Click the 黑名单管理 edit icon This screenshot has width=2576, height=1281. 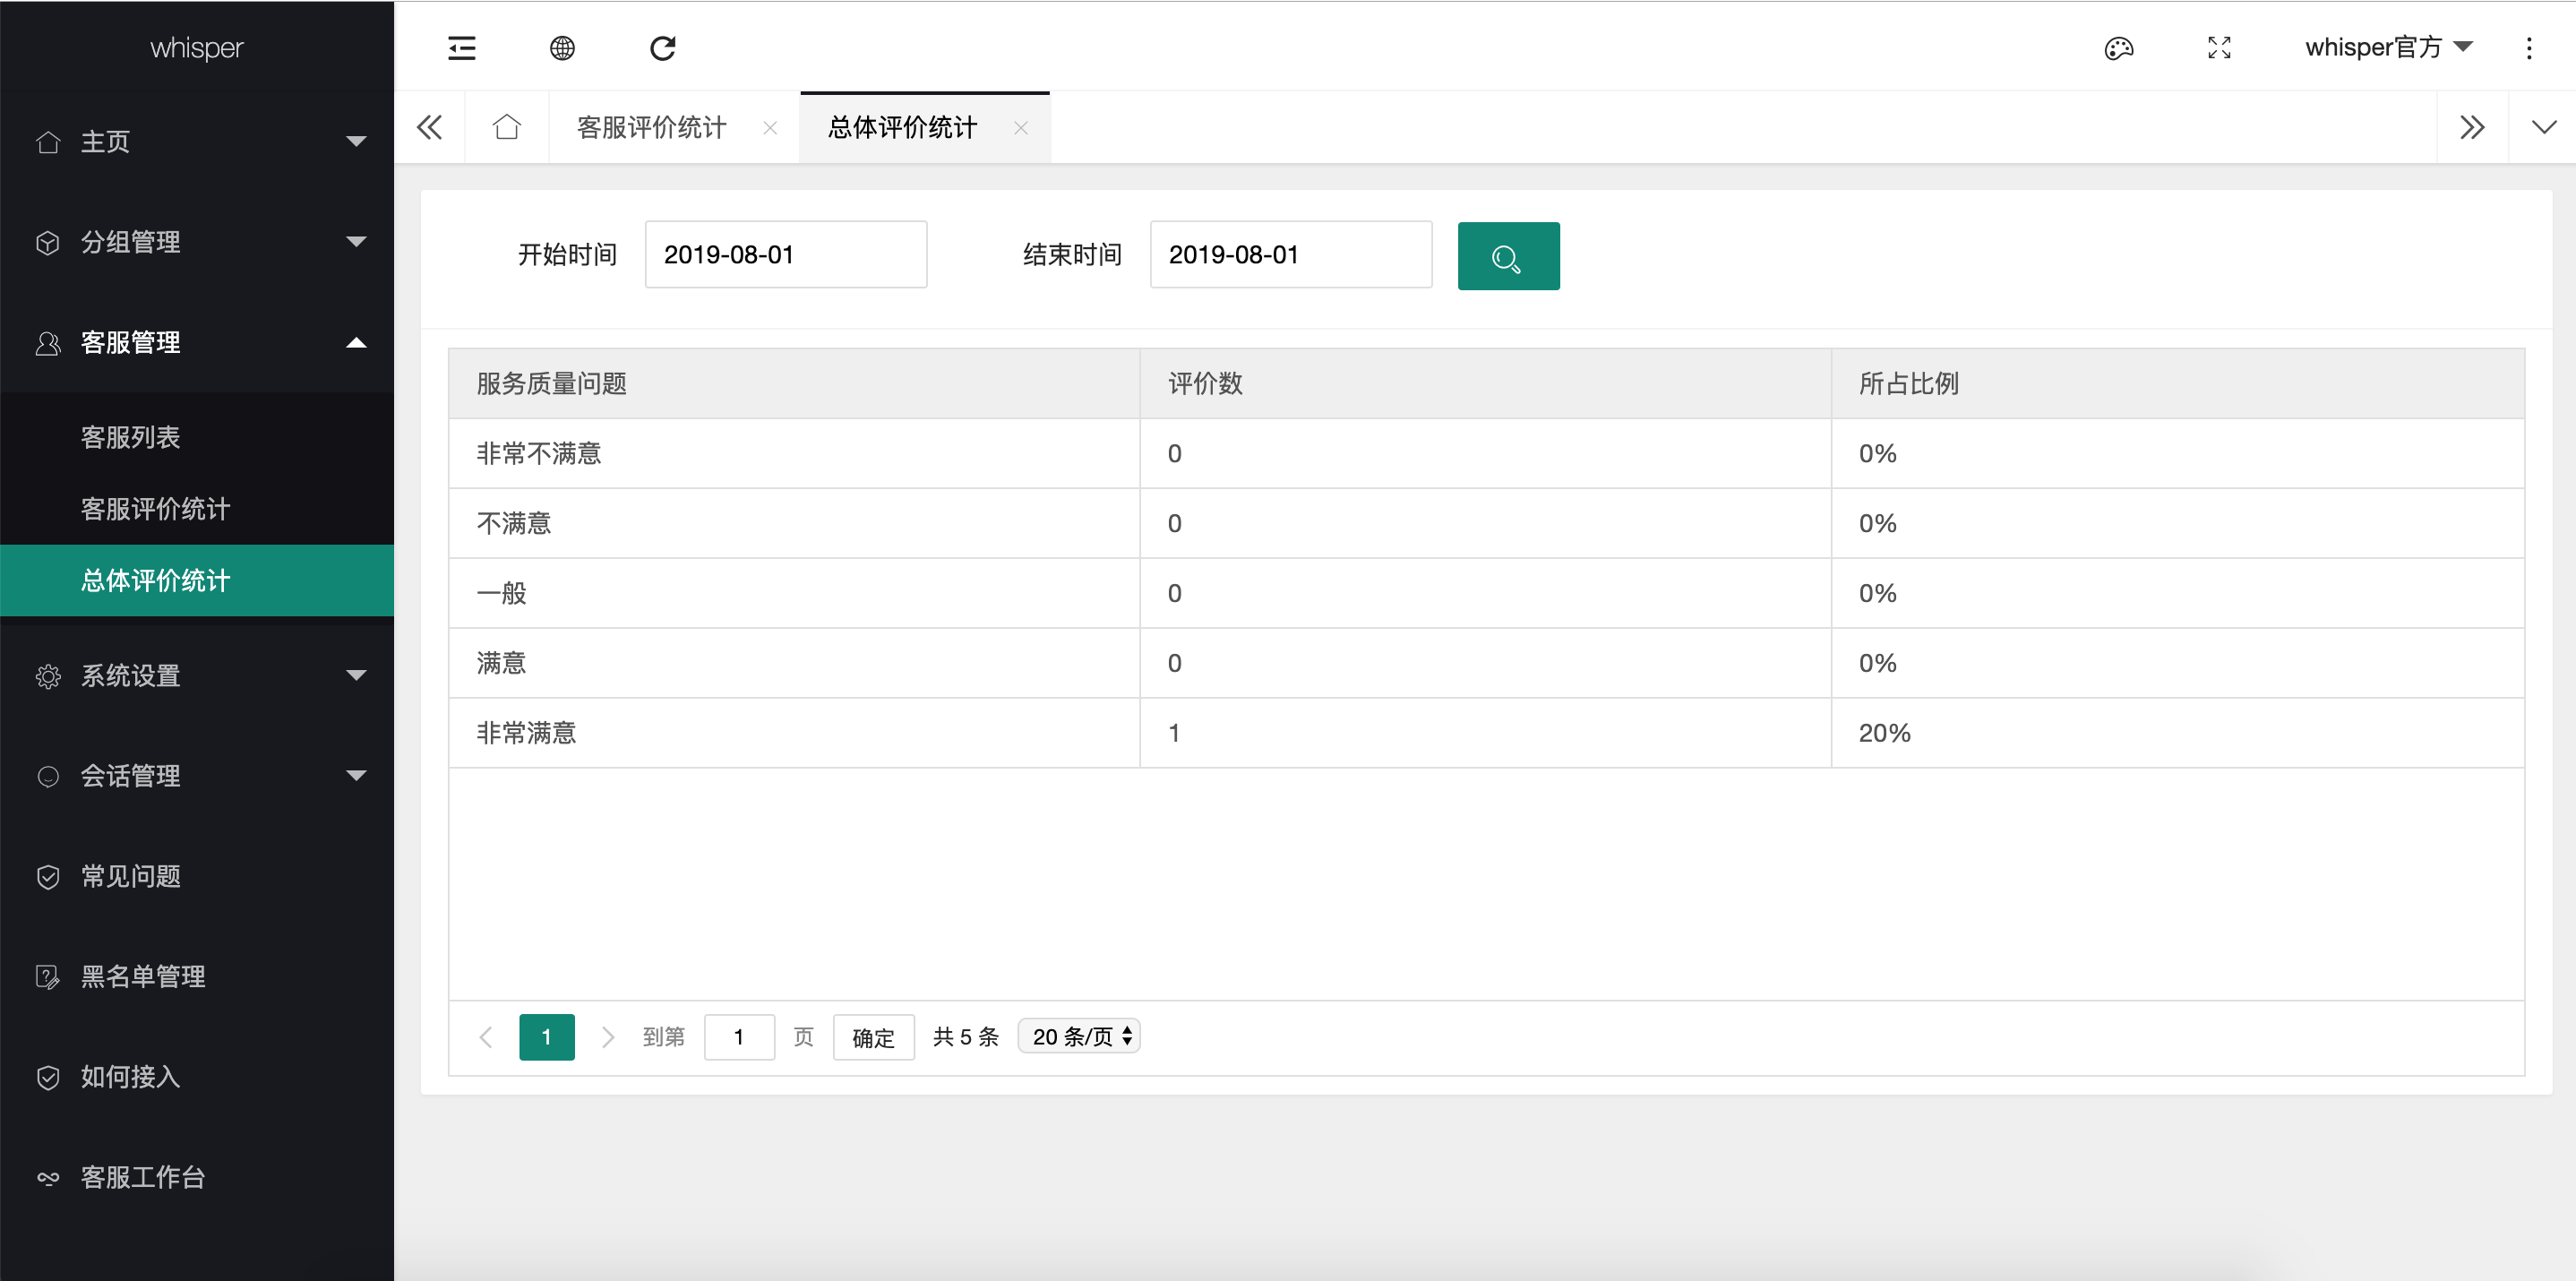point(48,977)
